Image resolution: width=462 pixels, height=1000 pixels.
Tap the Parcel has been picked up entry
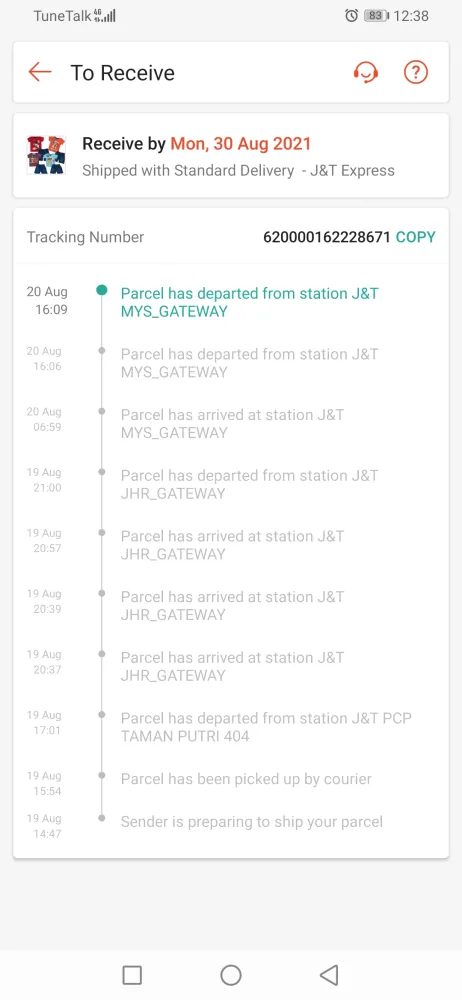click(x=230, y=783)
